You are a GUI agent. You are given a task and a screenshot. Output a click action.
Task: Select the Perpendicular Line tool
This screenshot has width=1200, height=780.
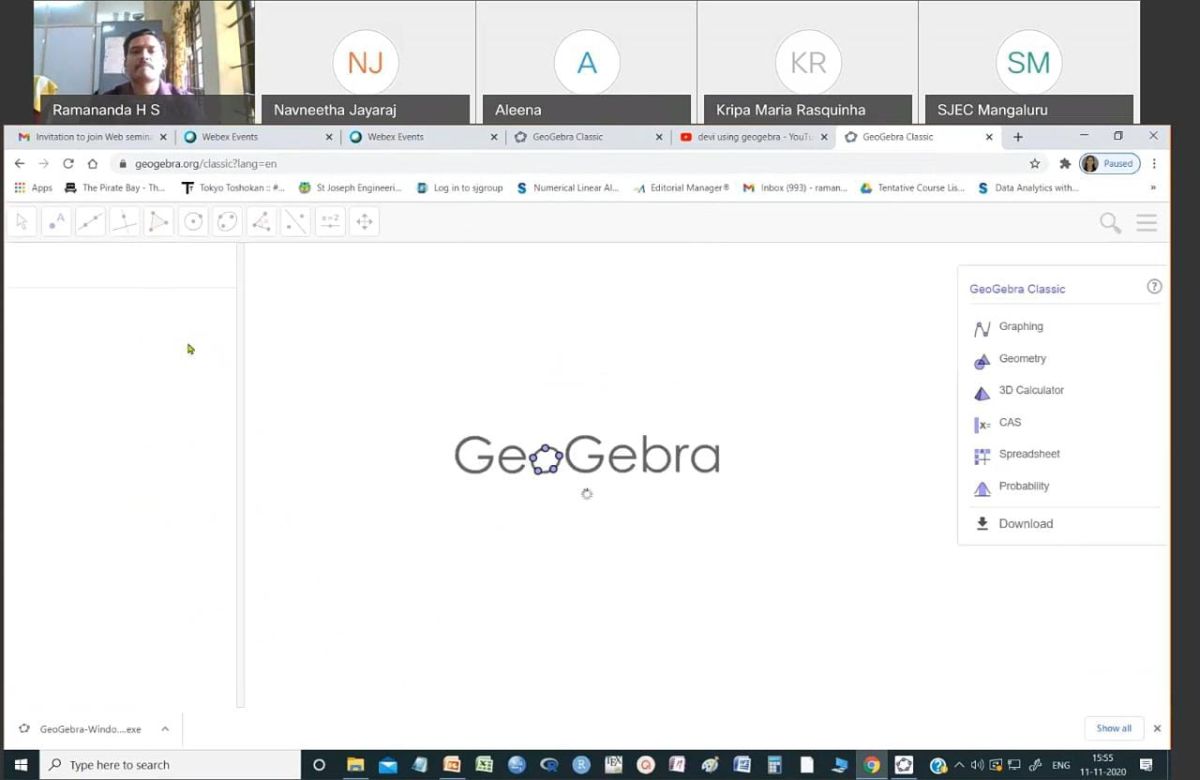coord(124,222)
